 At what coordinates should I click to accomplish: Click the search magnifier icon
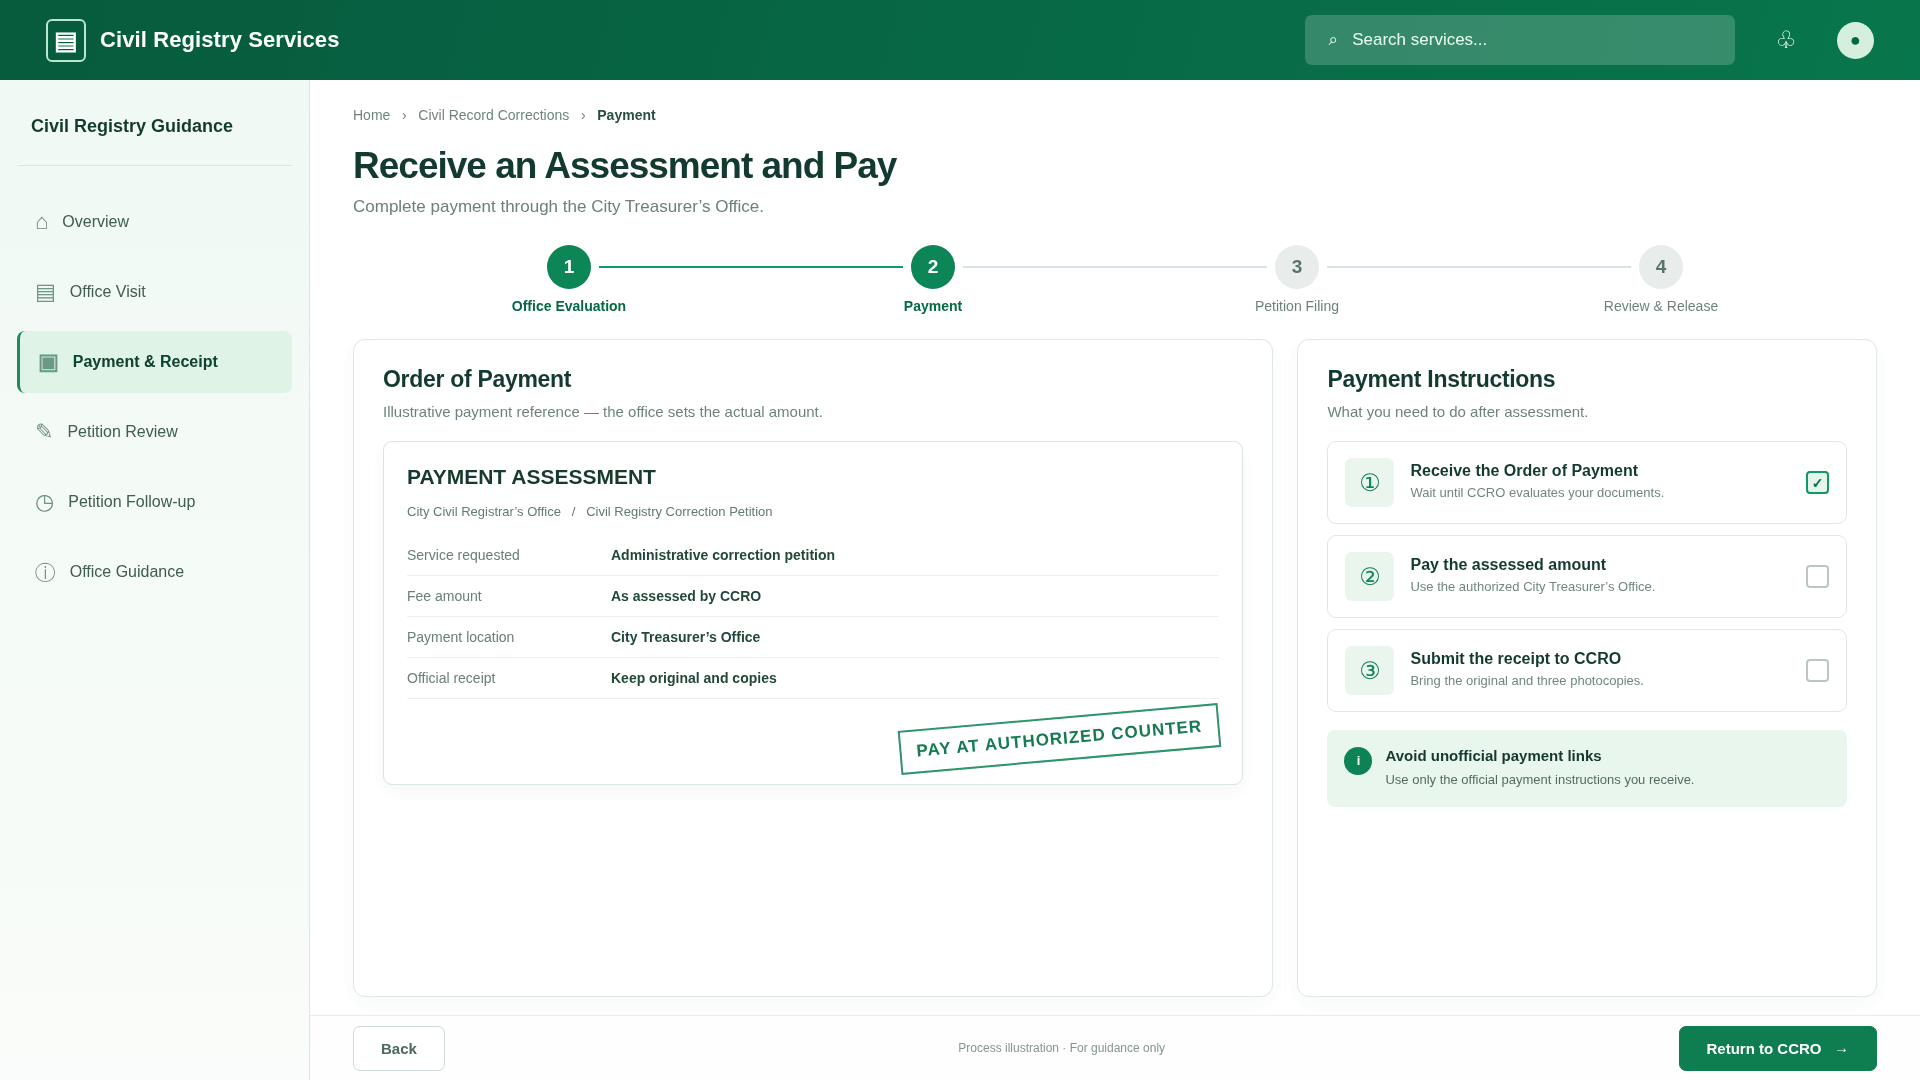coord(1332,40)
